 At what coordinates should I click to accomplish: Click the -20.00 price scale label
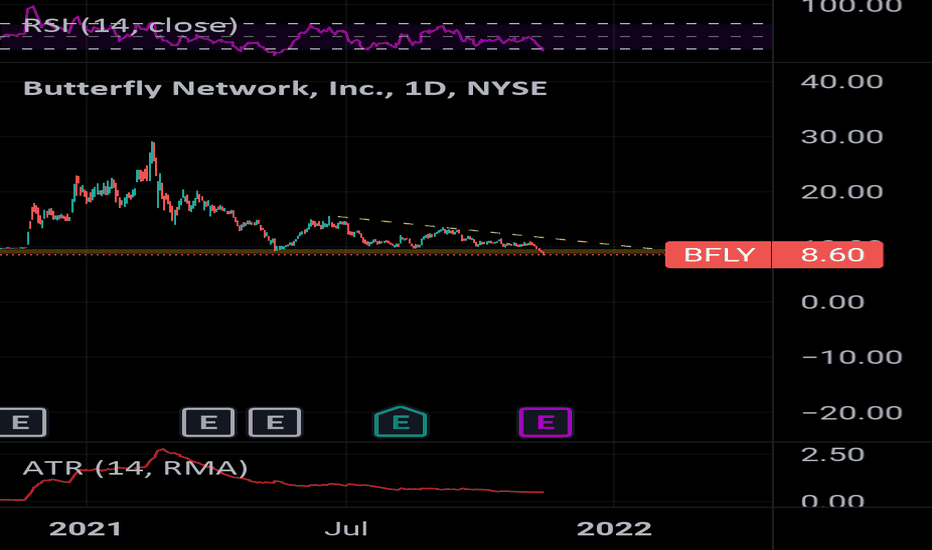[852, 413]
